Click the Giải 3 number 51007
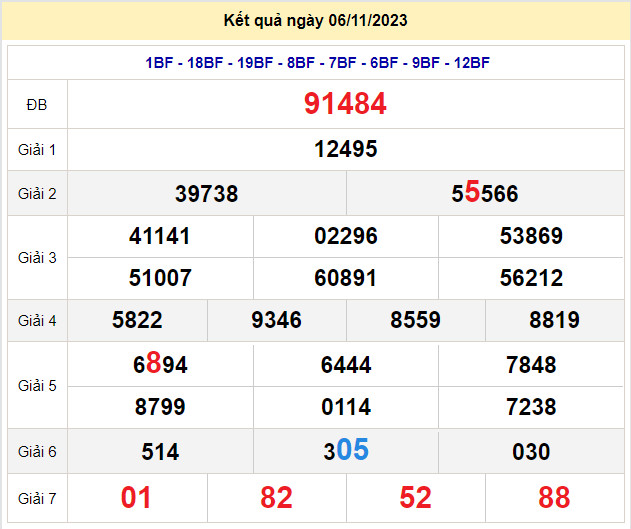The width and height of the screenshot is (631, 529). (160, 278)
